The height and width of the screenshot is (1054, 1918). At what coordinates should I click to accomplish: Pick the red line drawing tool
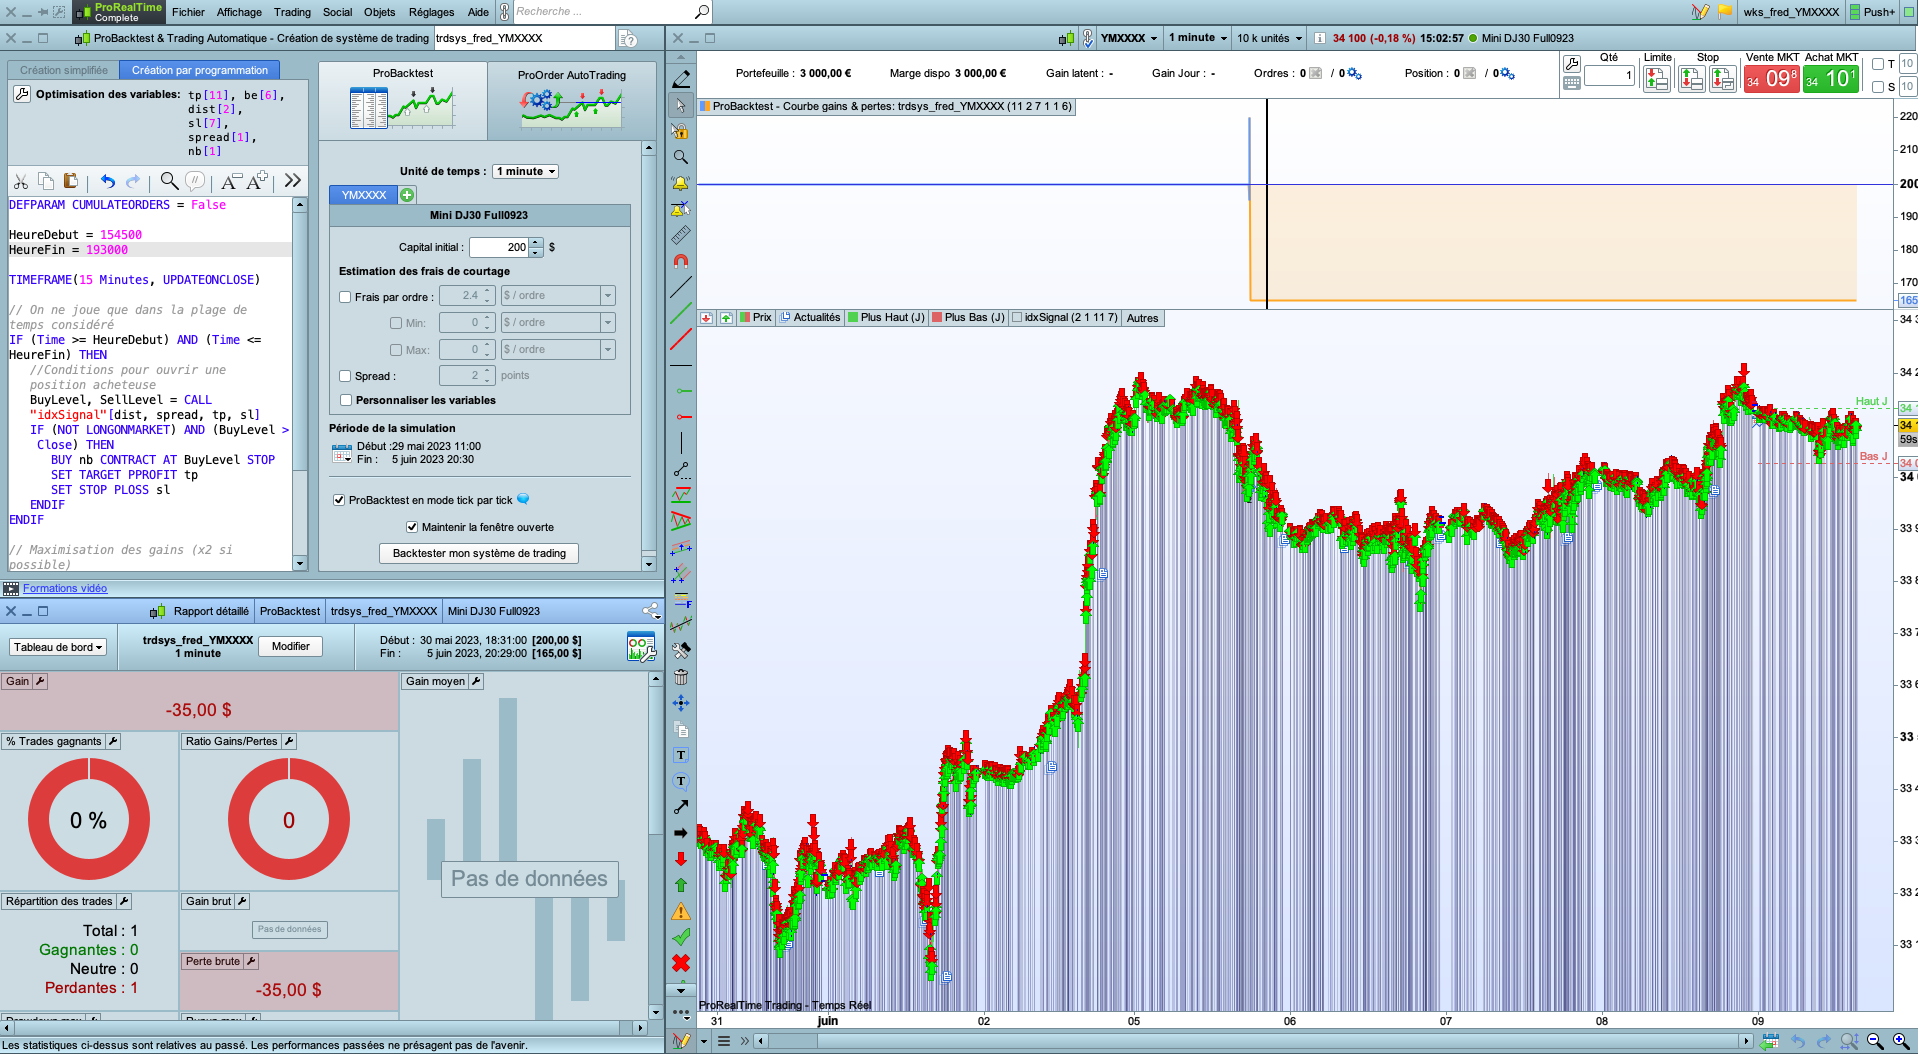click(681, 339)
